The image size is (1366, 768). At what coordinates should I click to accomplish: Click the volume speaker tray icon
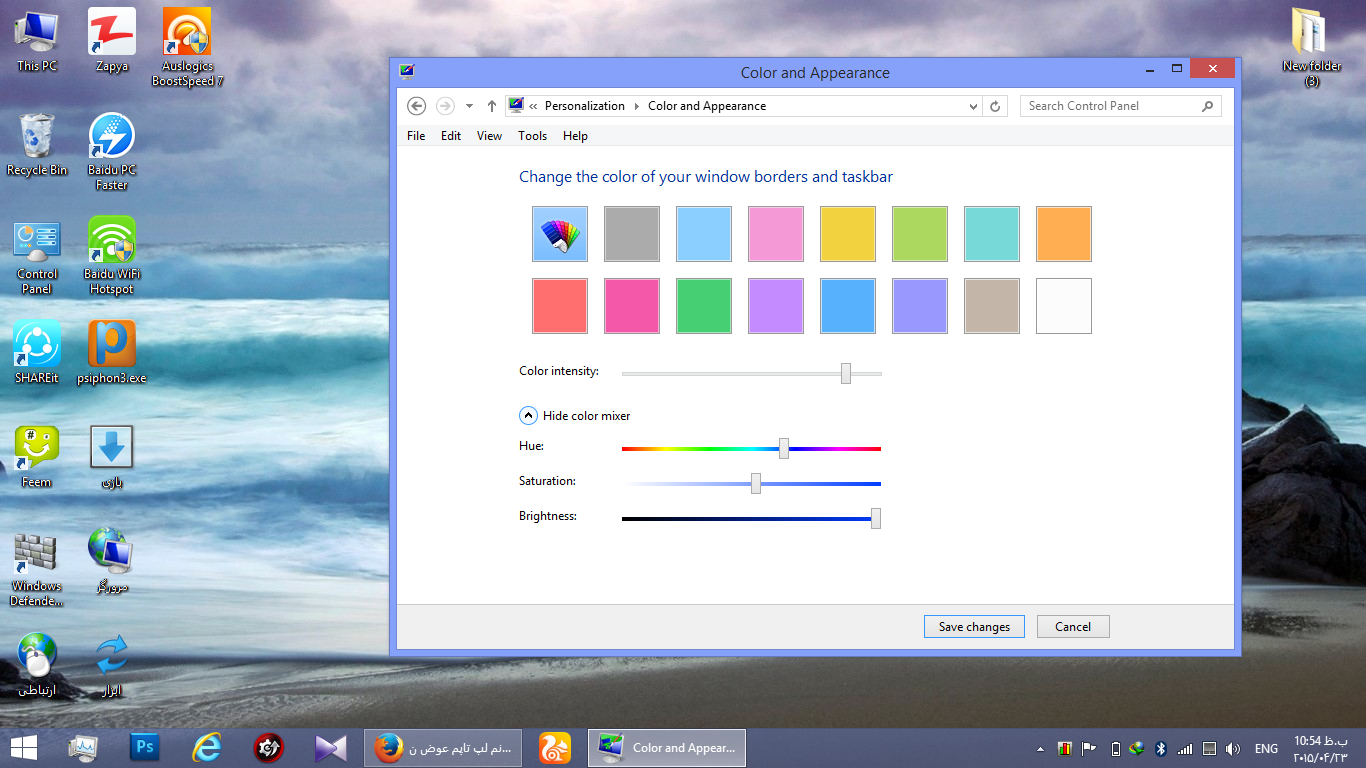1232,748
